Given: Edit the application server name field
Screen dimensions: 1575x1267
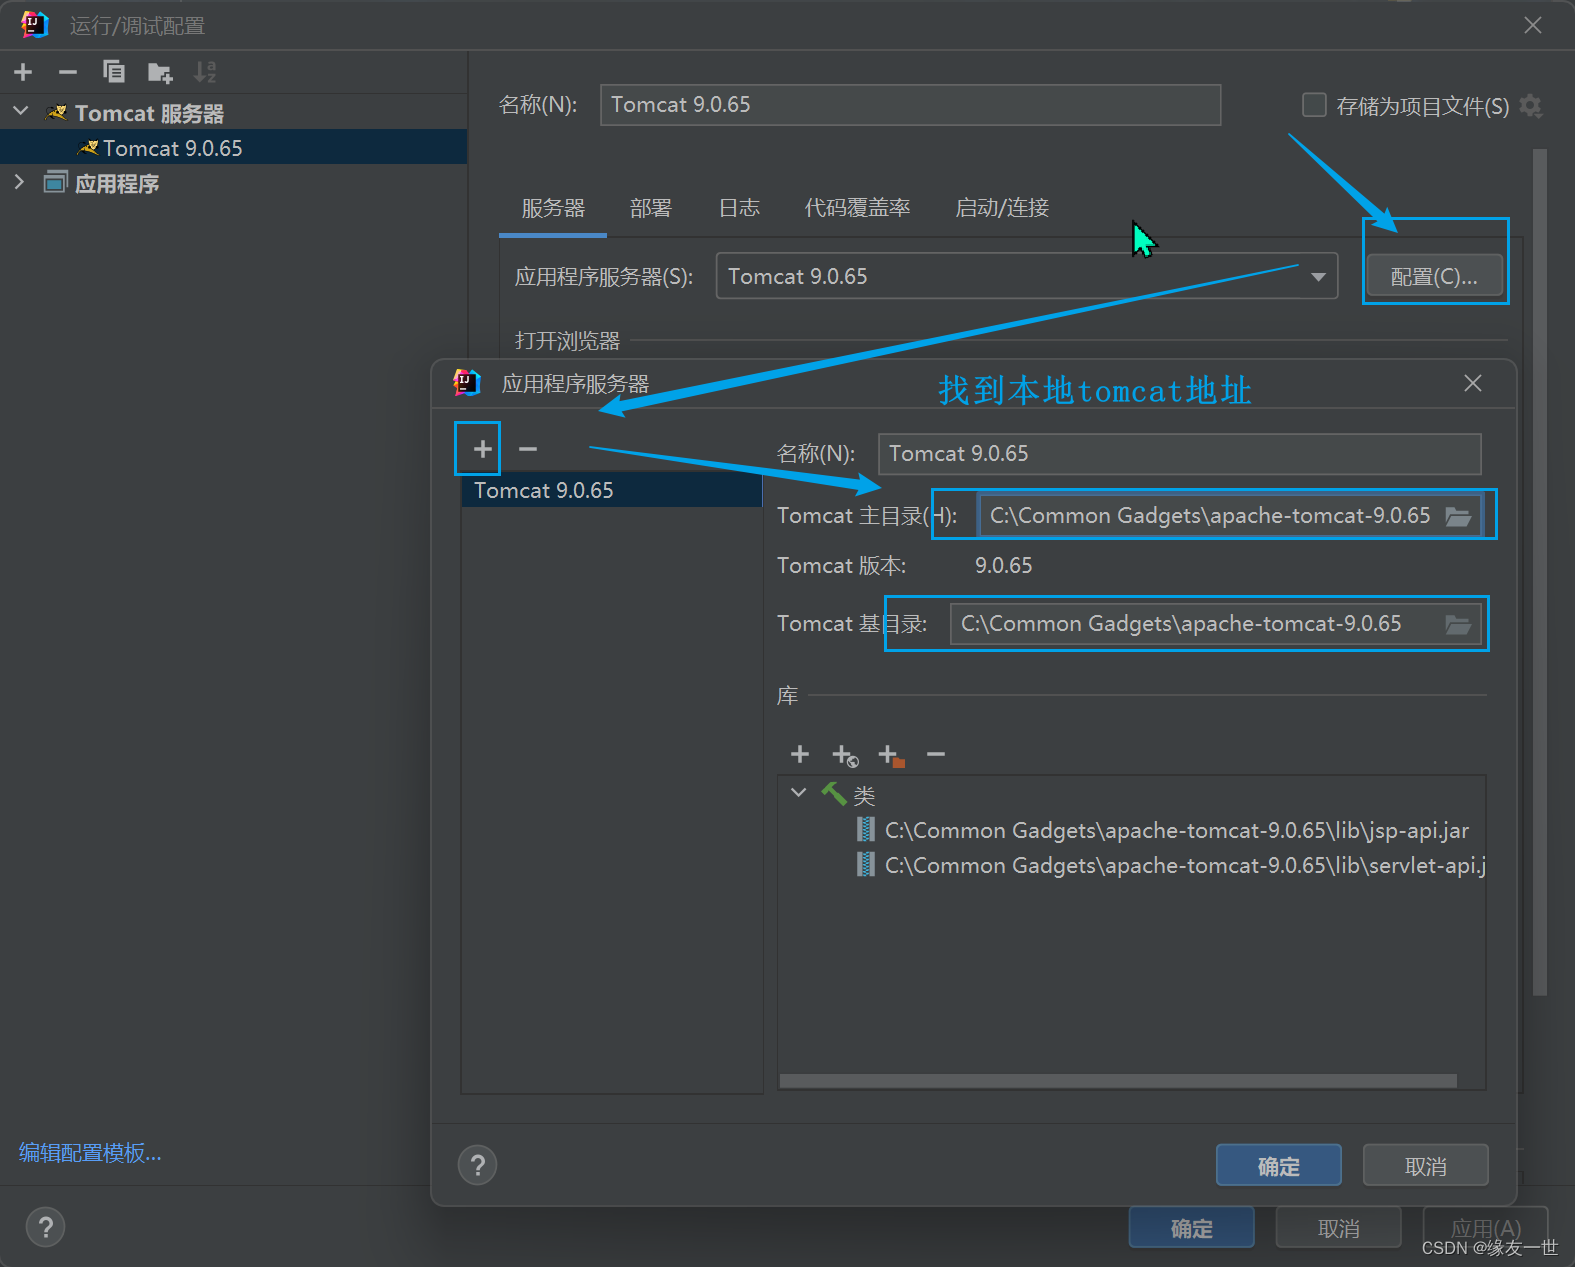Looking at the screenshot, I should point(1179,454).
